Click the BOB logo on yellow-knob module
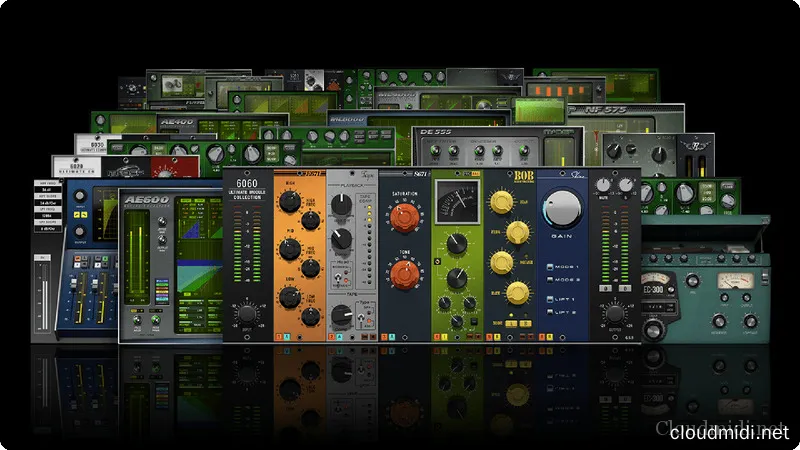 523,177
